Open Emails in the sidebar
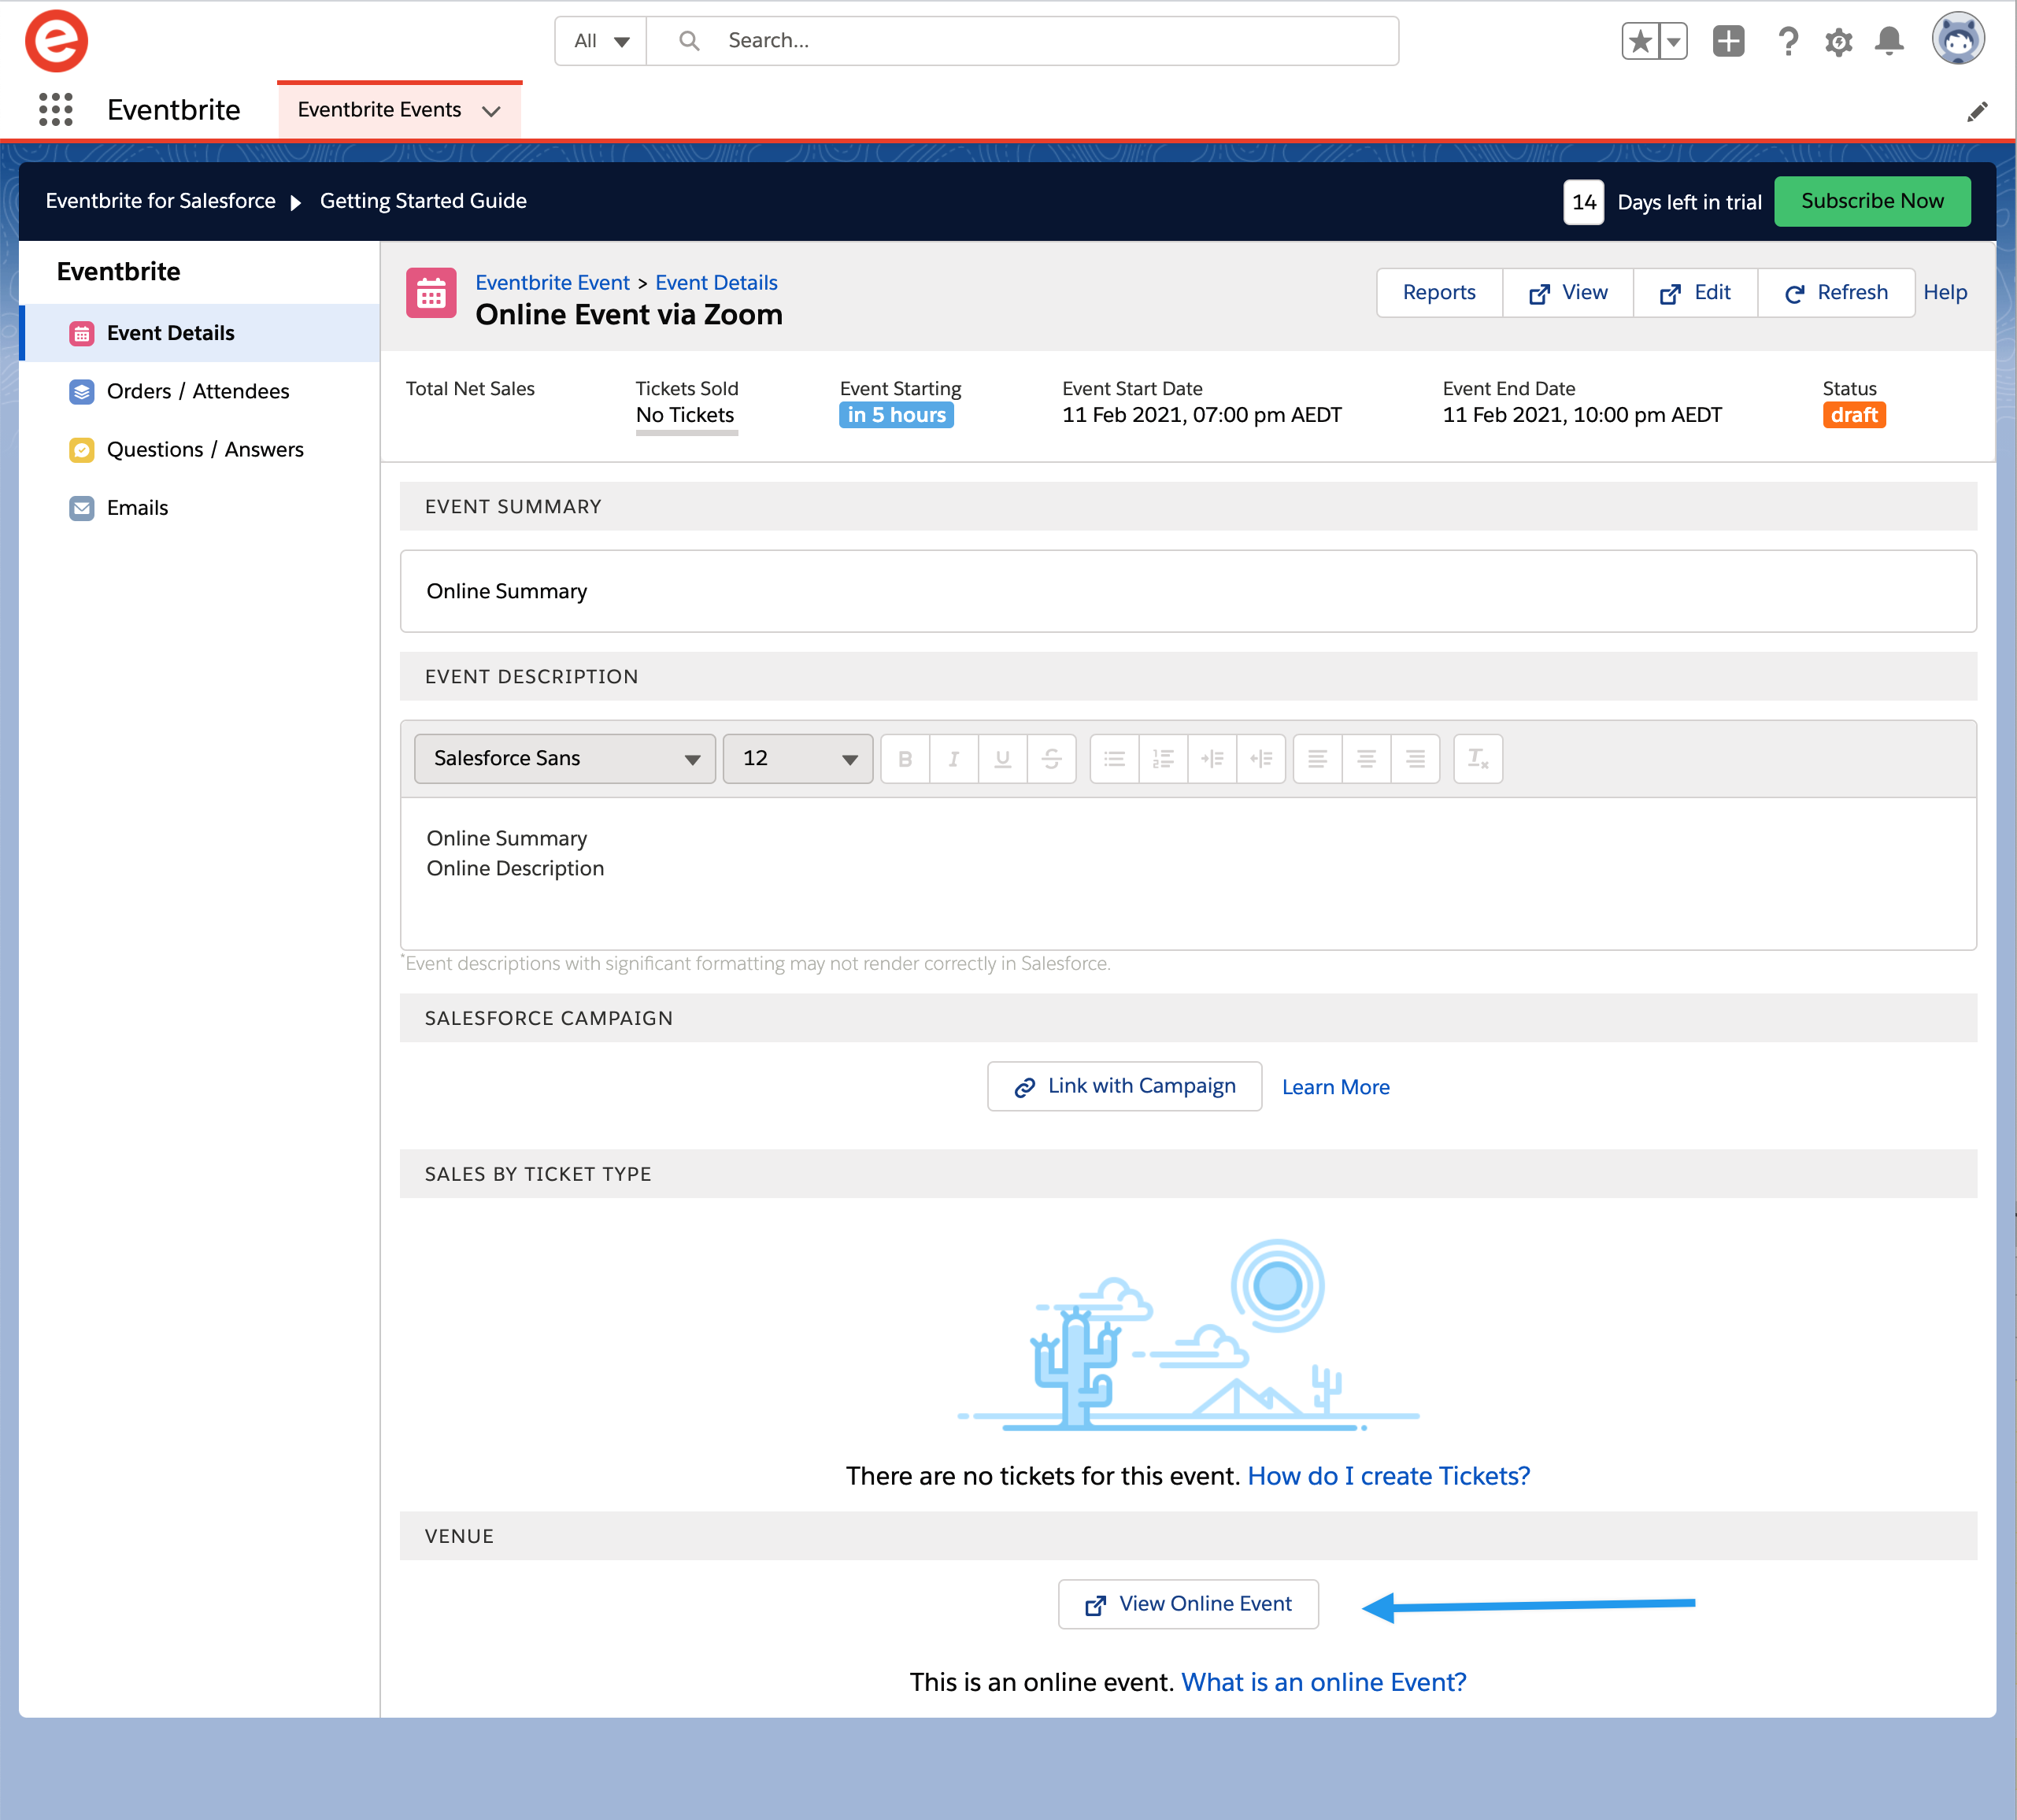Viewport: 2017px width, 1820px height. tap(200, 508)
